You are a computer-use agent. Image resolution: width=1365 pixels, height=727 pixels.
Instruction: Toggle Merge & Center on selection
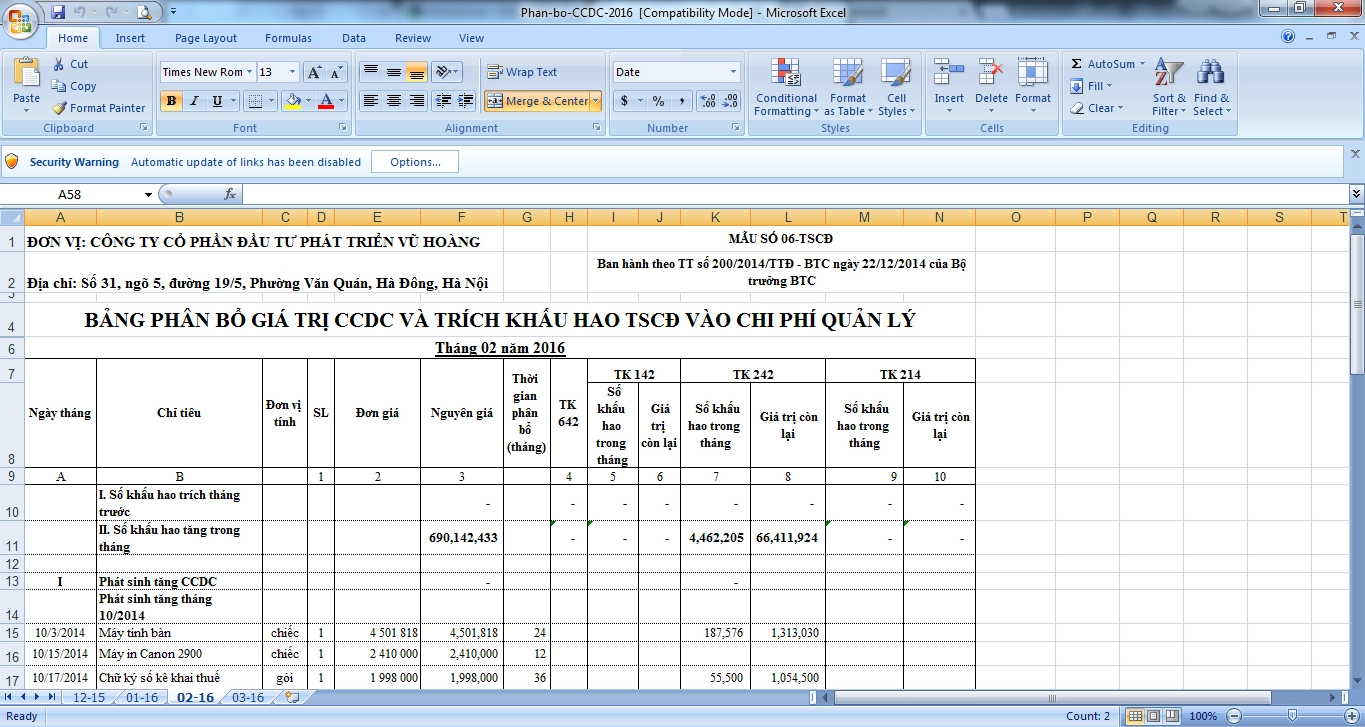538,101
